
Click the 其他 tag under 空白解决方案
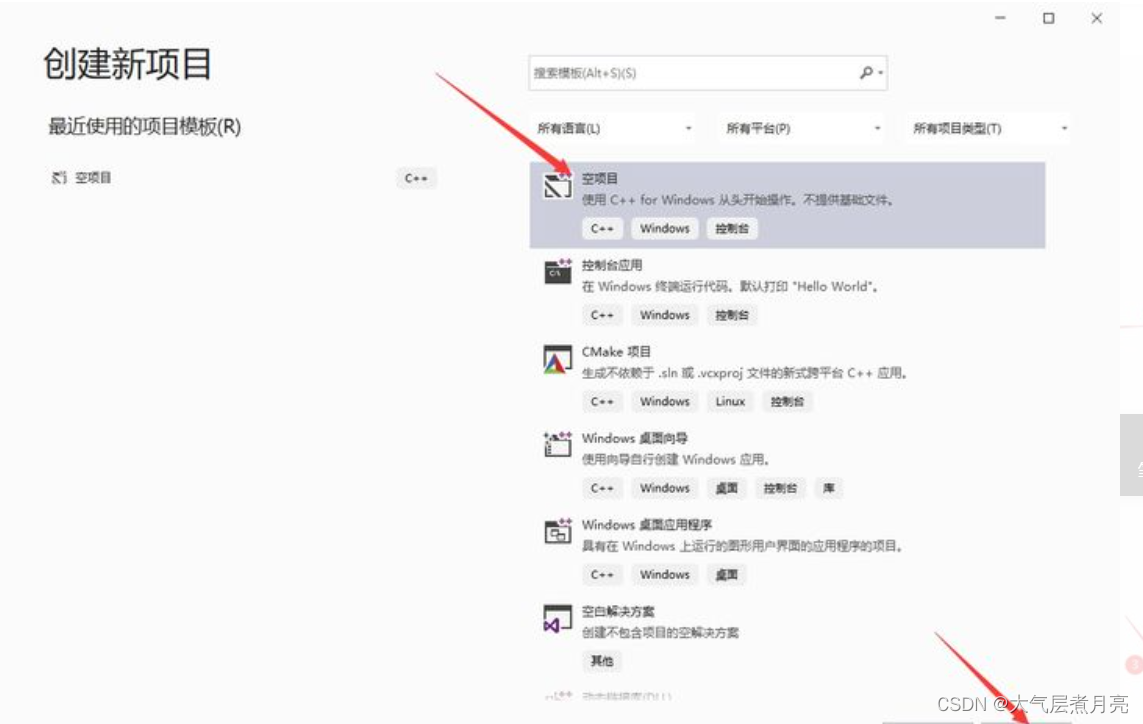click(x=601, y=661)
